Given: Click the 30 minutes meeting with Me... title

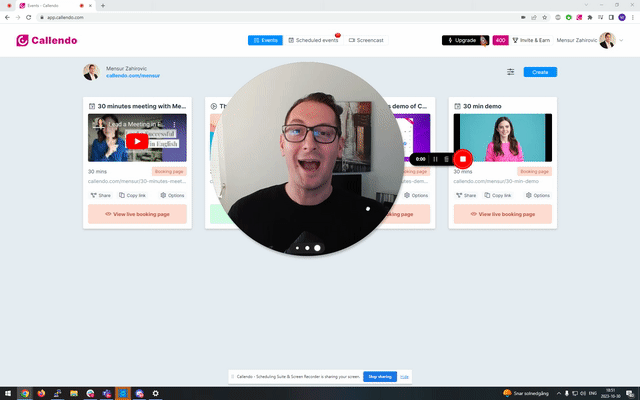Looking at the screenshot, I should click(x=142, y=106).
